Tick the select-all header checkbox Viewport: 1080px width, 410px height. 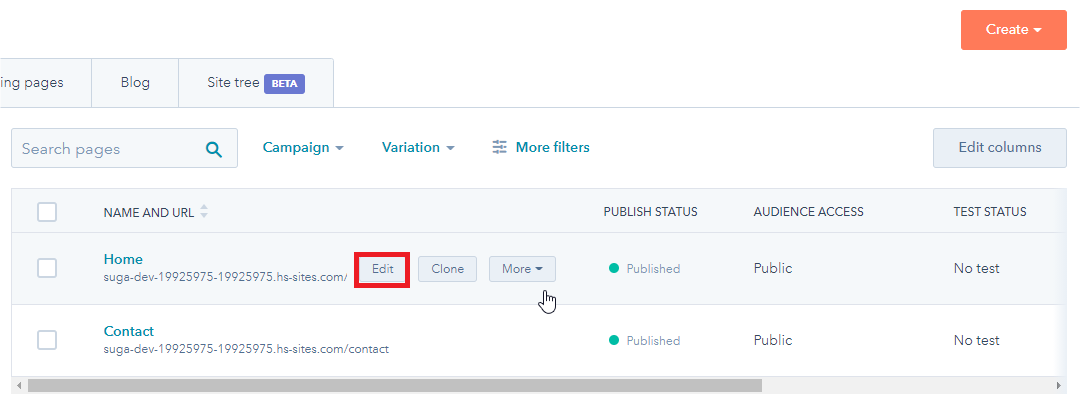pos(47,212)
